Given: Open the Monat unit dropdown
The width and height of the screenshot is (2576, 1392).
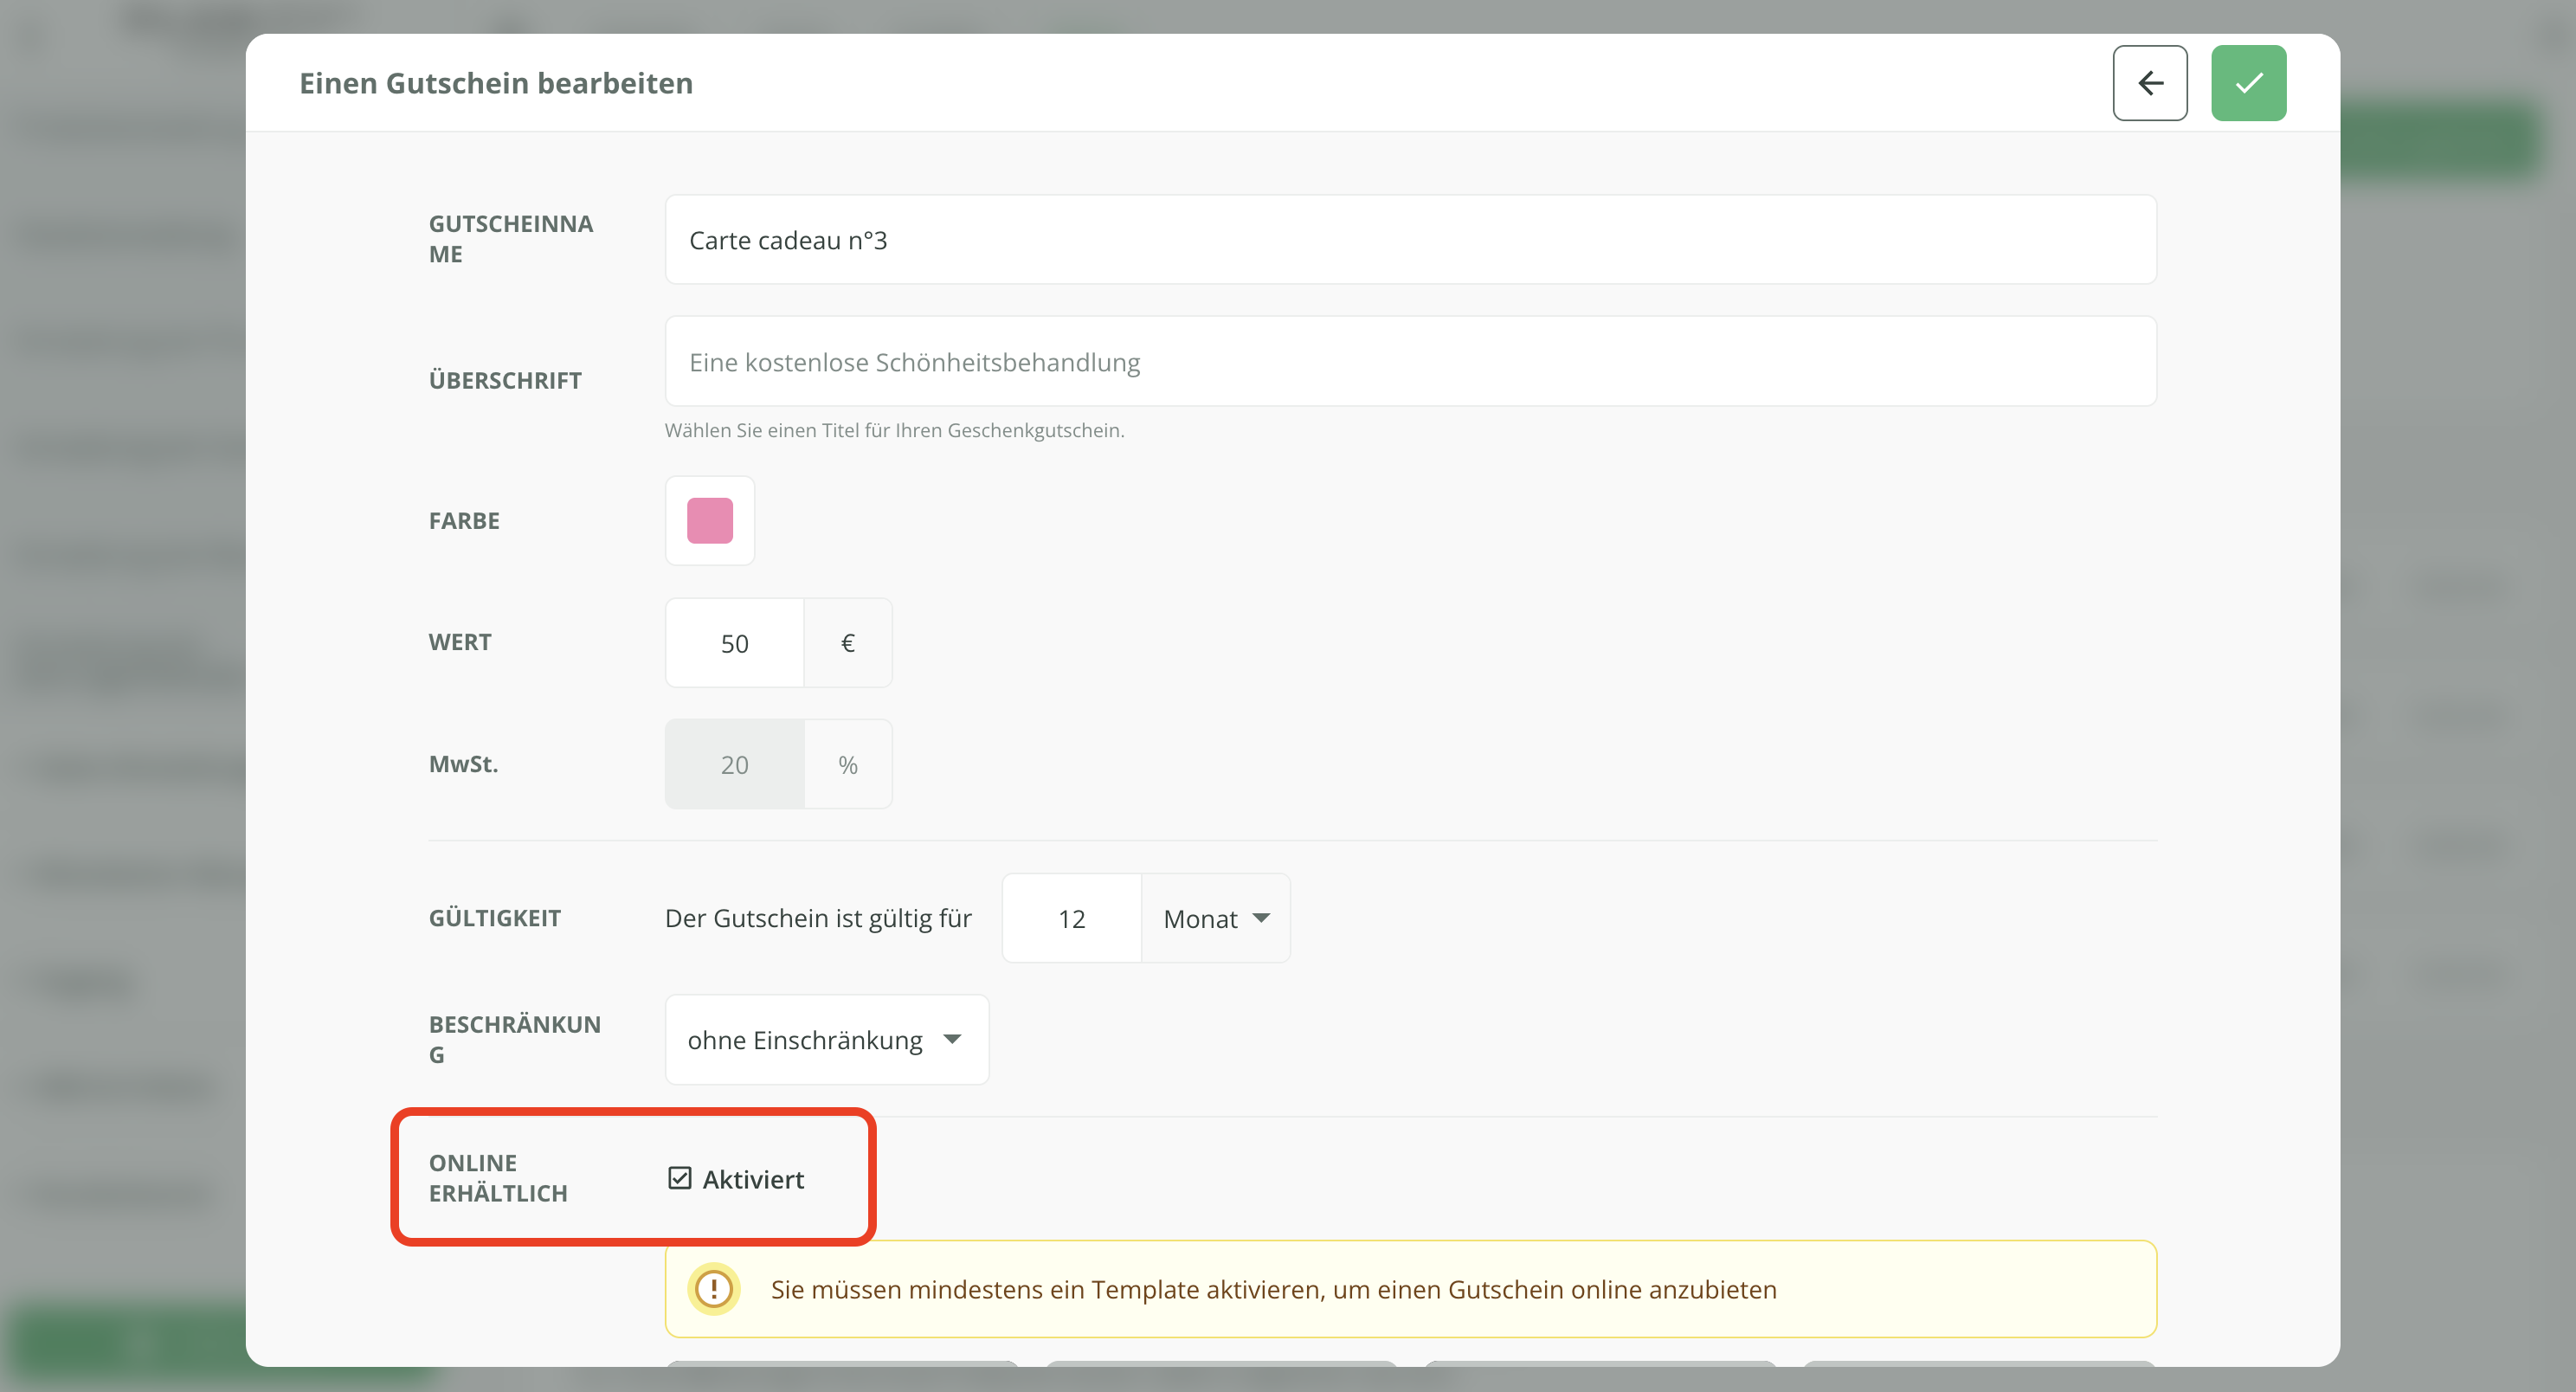Looking at the screenshot, I should (1215, 918).
